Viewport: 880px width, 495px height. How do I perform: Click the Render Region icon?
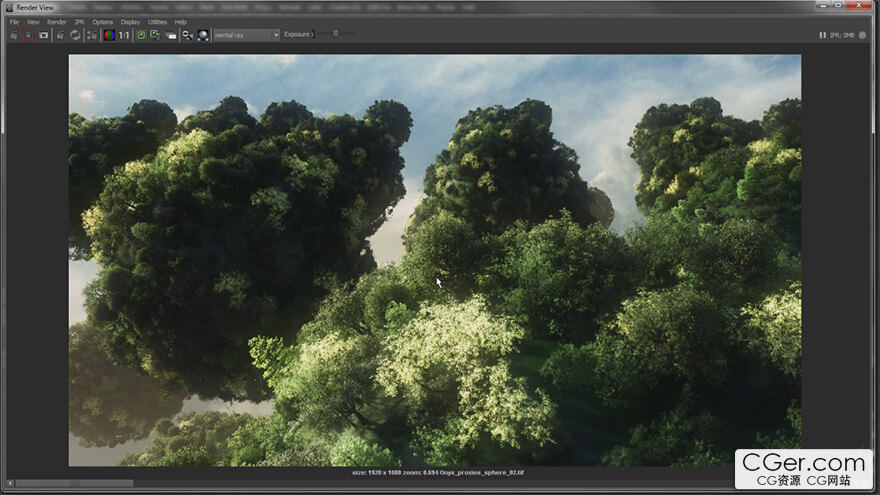[x=29, y=35]
